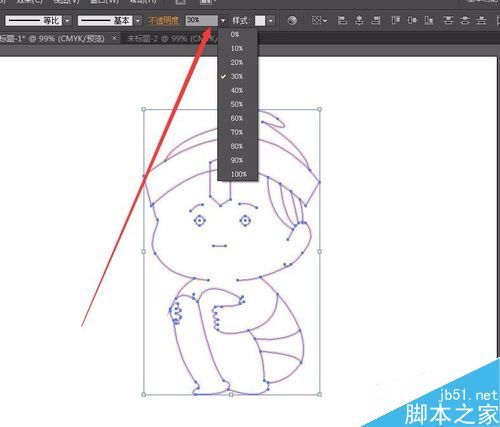Choose 90% in the opacity list
The height and width of the screenshot is (427, 500).
coord(238,160)
